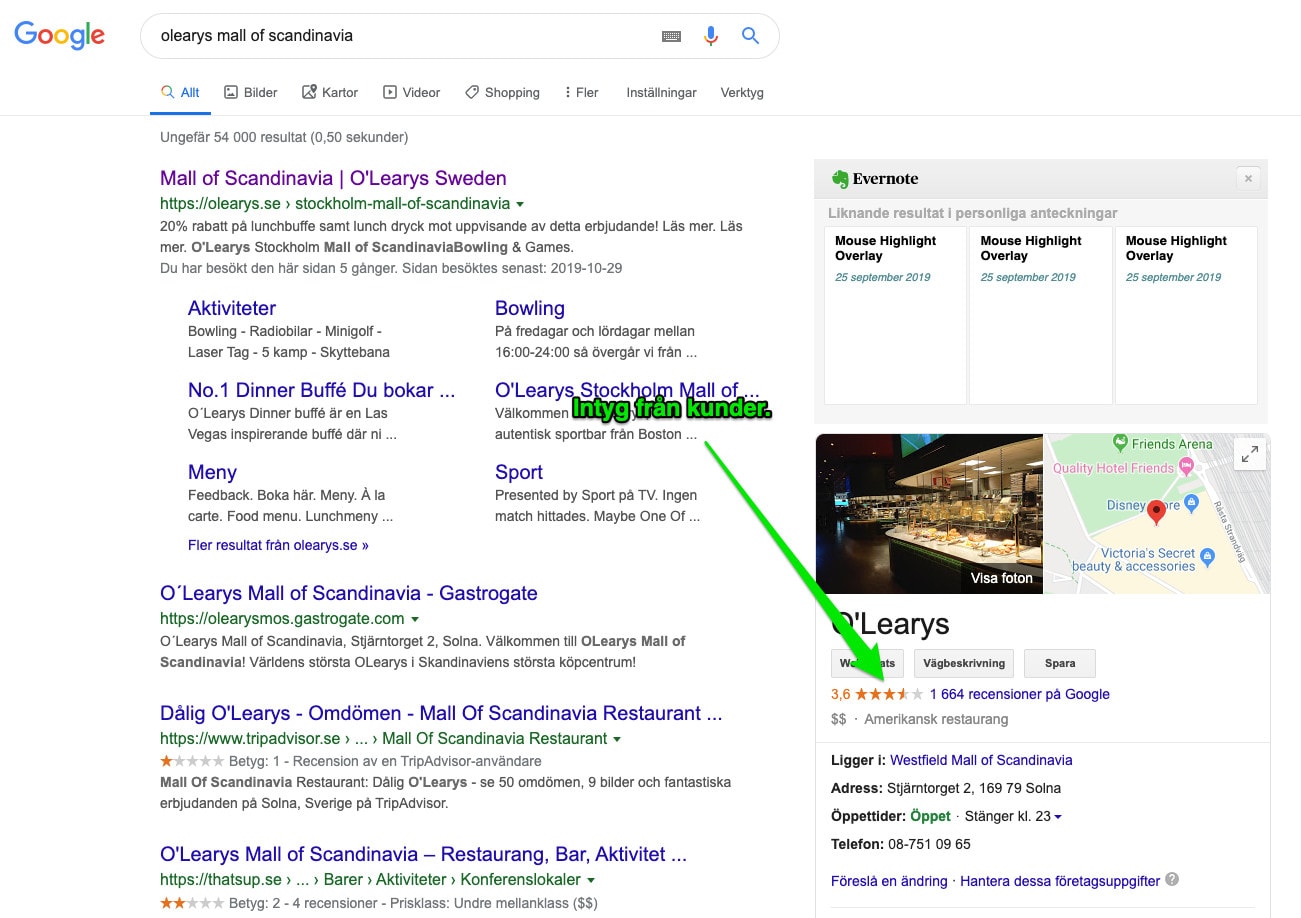Open the on-screen keyboard icon in search bar
Image resolution: width=1301 pixels, height=918 pixels.
671,36
